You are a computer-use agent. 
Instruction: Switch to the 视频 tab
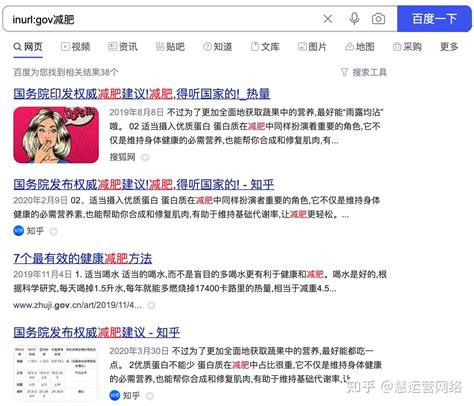coord(75,47)
